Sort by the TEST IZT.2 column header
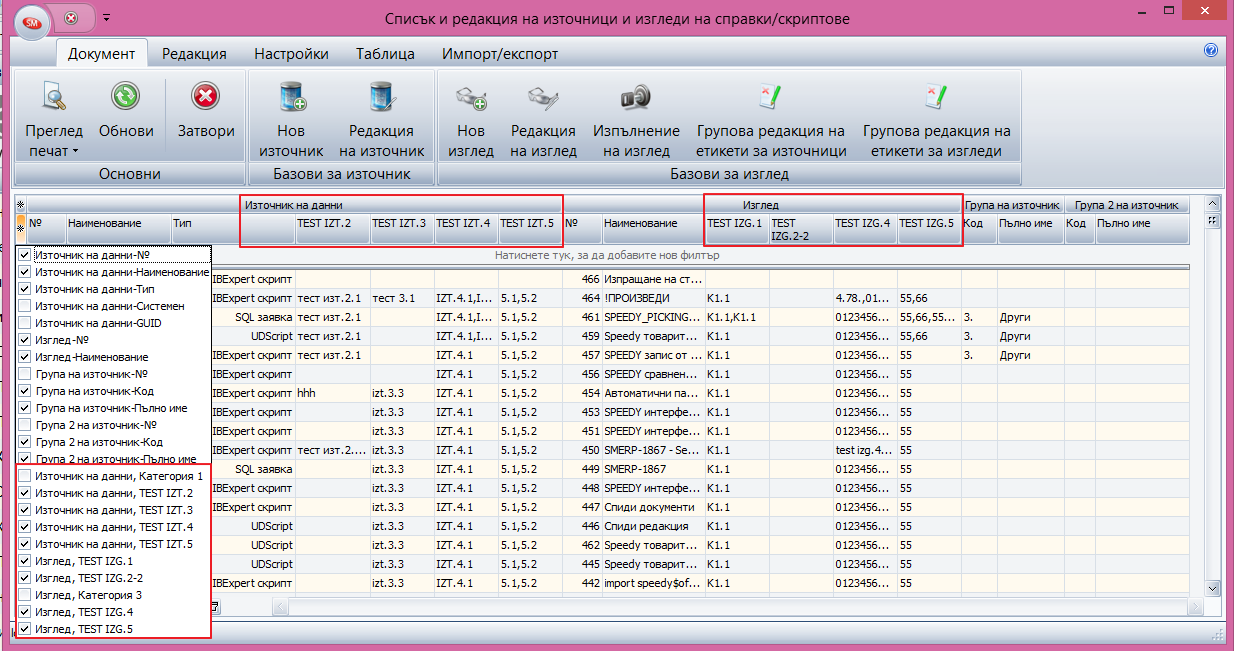This screenshot has height=651, width=1234. [332, 229]
